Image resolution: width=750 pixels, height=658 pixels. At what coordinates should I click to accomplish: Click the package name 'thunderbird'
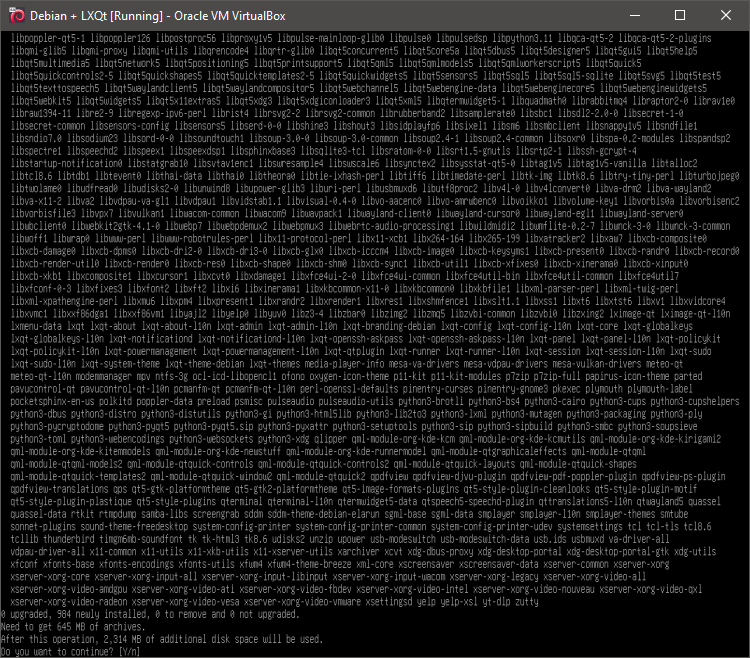tap(68, 539)
